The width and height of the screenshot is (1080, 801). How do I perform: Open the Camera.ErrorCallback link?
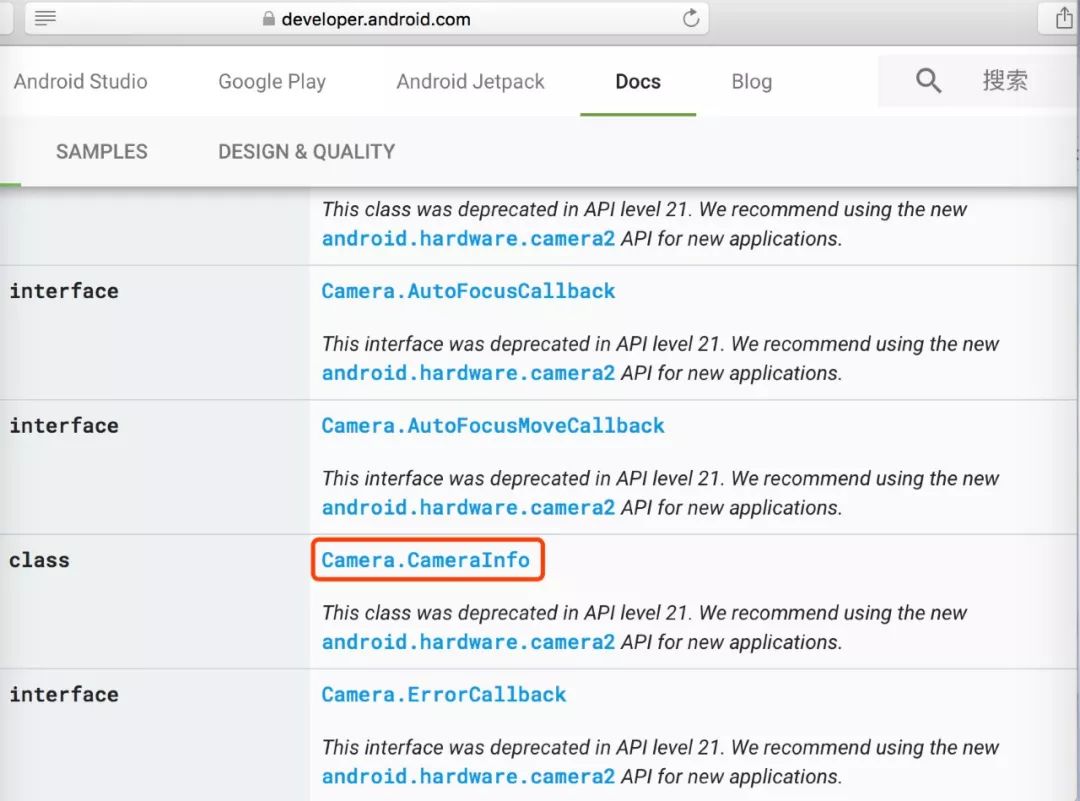[x=444, y=695]
